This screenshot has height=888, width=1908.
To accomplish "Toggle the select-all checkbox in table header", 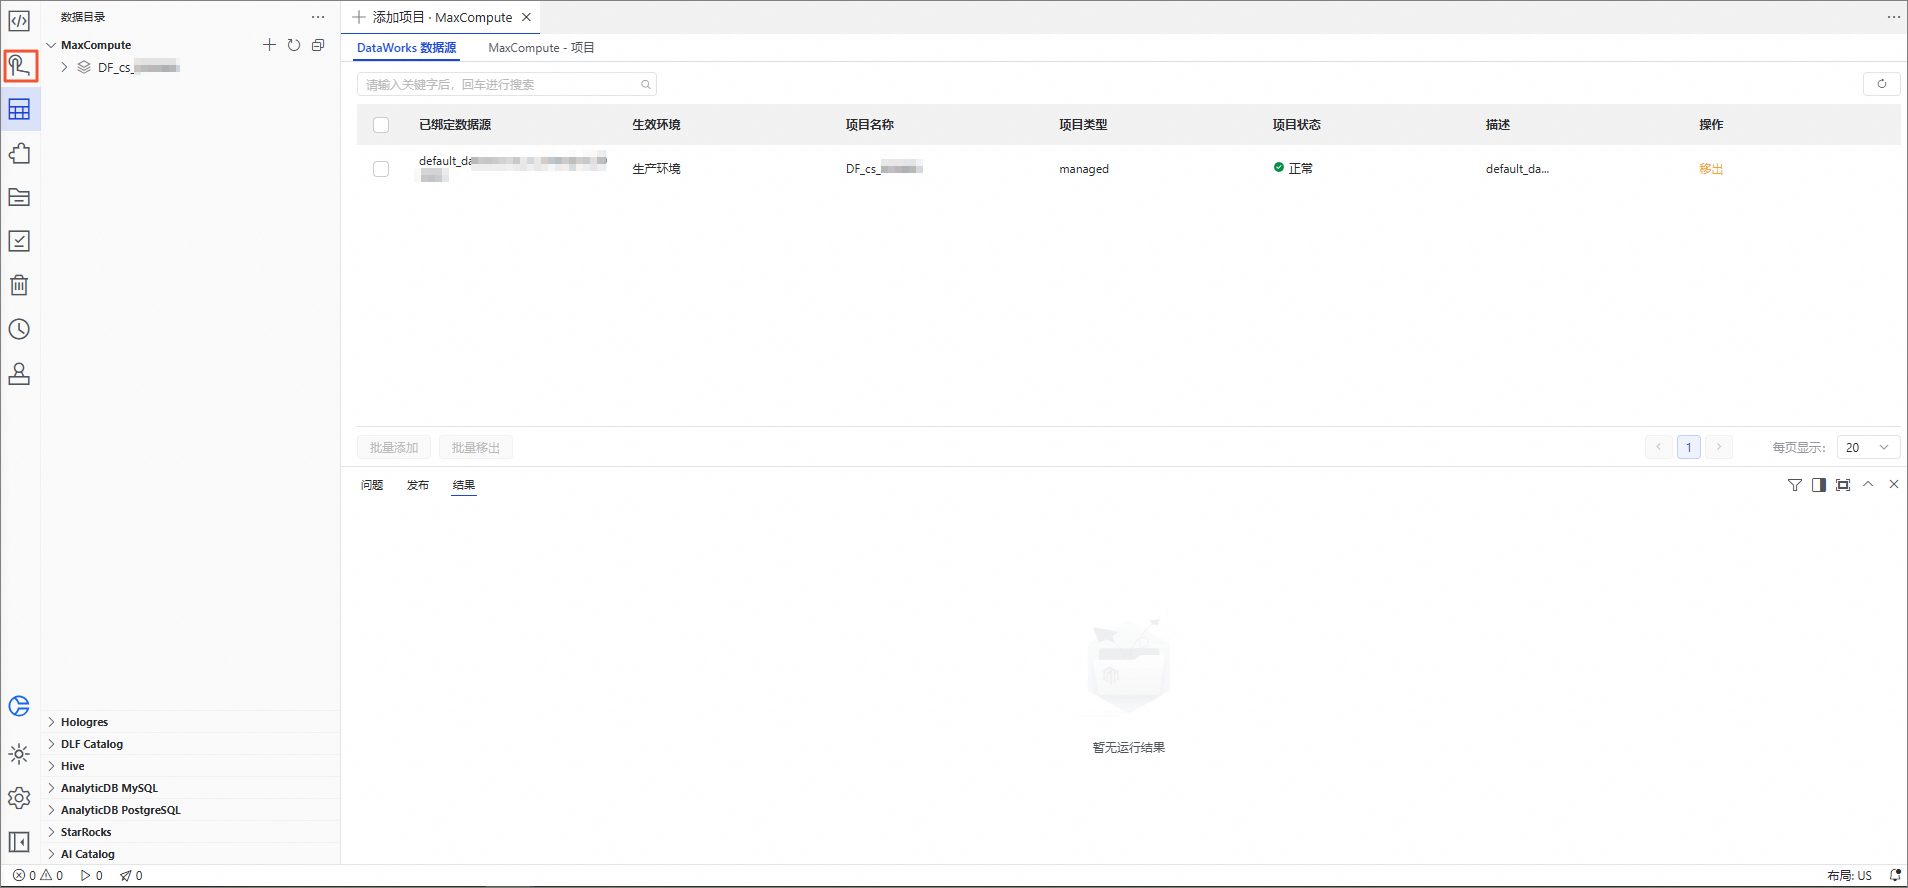I will pyautogui.click(x=381, y=125).
